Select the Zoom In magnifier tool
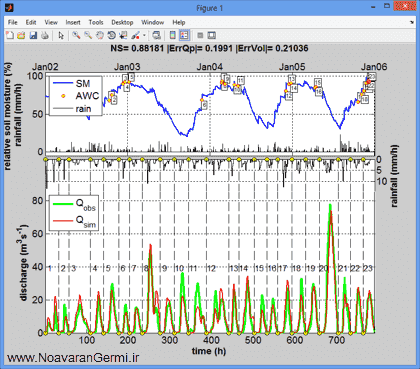 [x=76, y=35]
